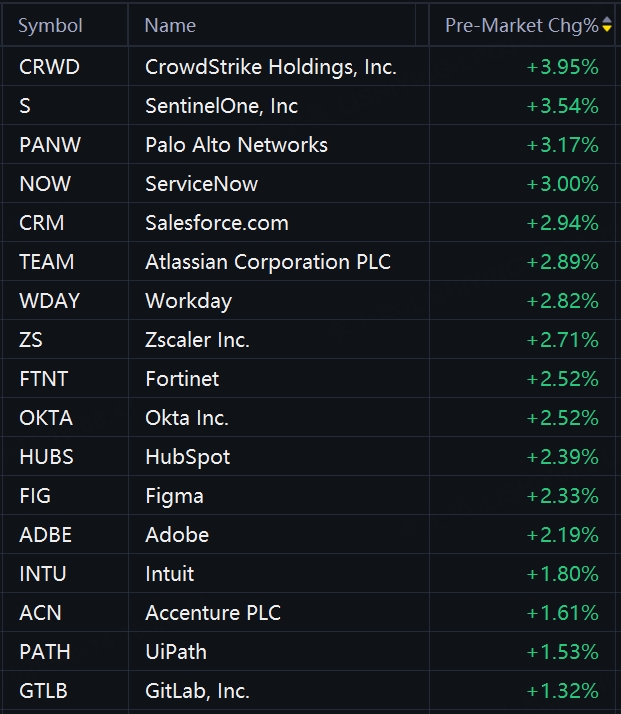The width and height of the screenshot is (621, 714).
Task: Open PANW symbol
Action: point(50,145)
